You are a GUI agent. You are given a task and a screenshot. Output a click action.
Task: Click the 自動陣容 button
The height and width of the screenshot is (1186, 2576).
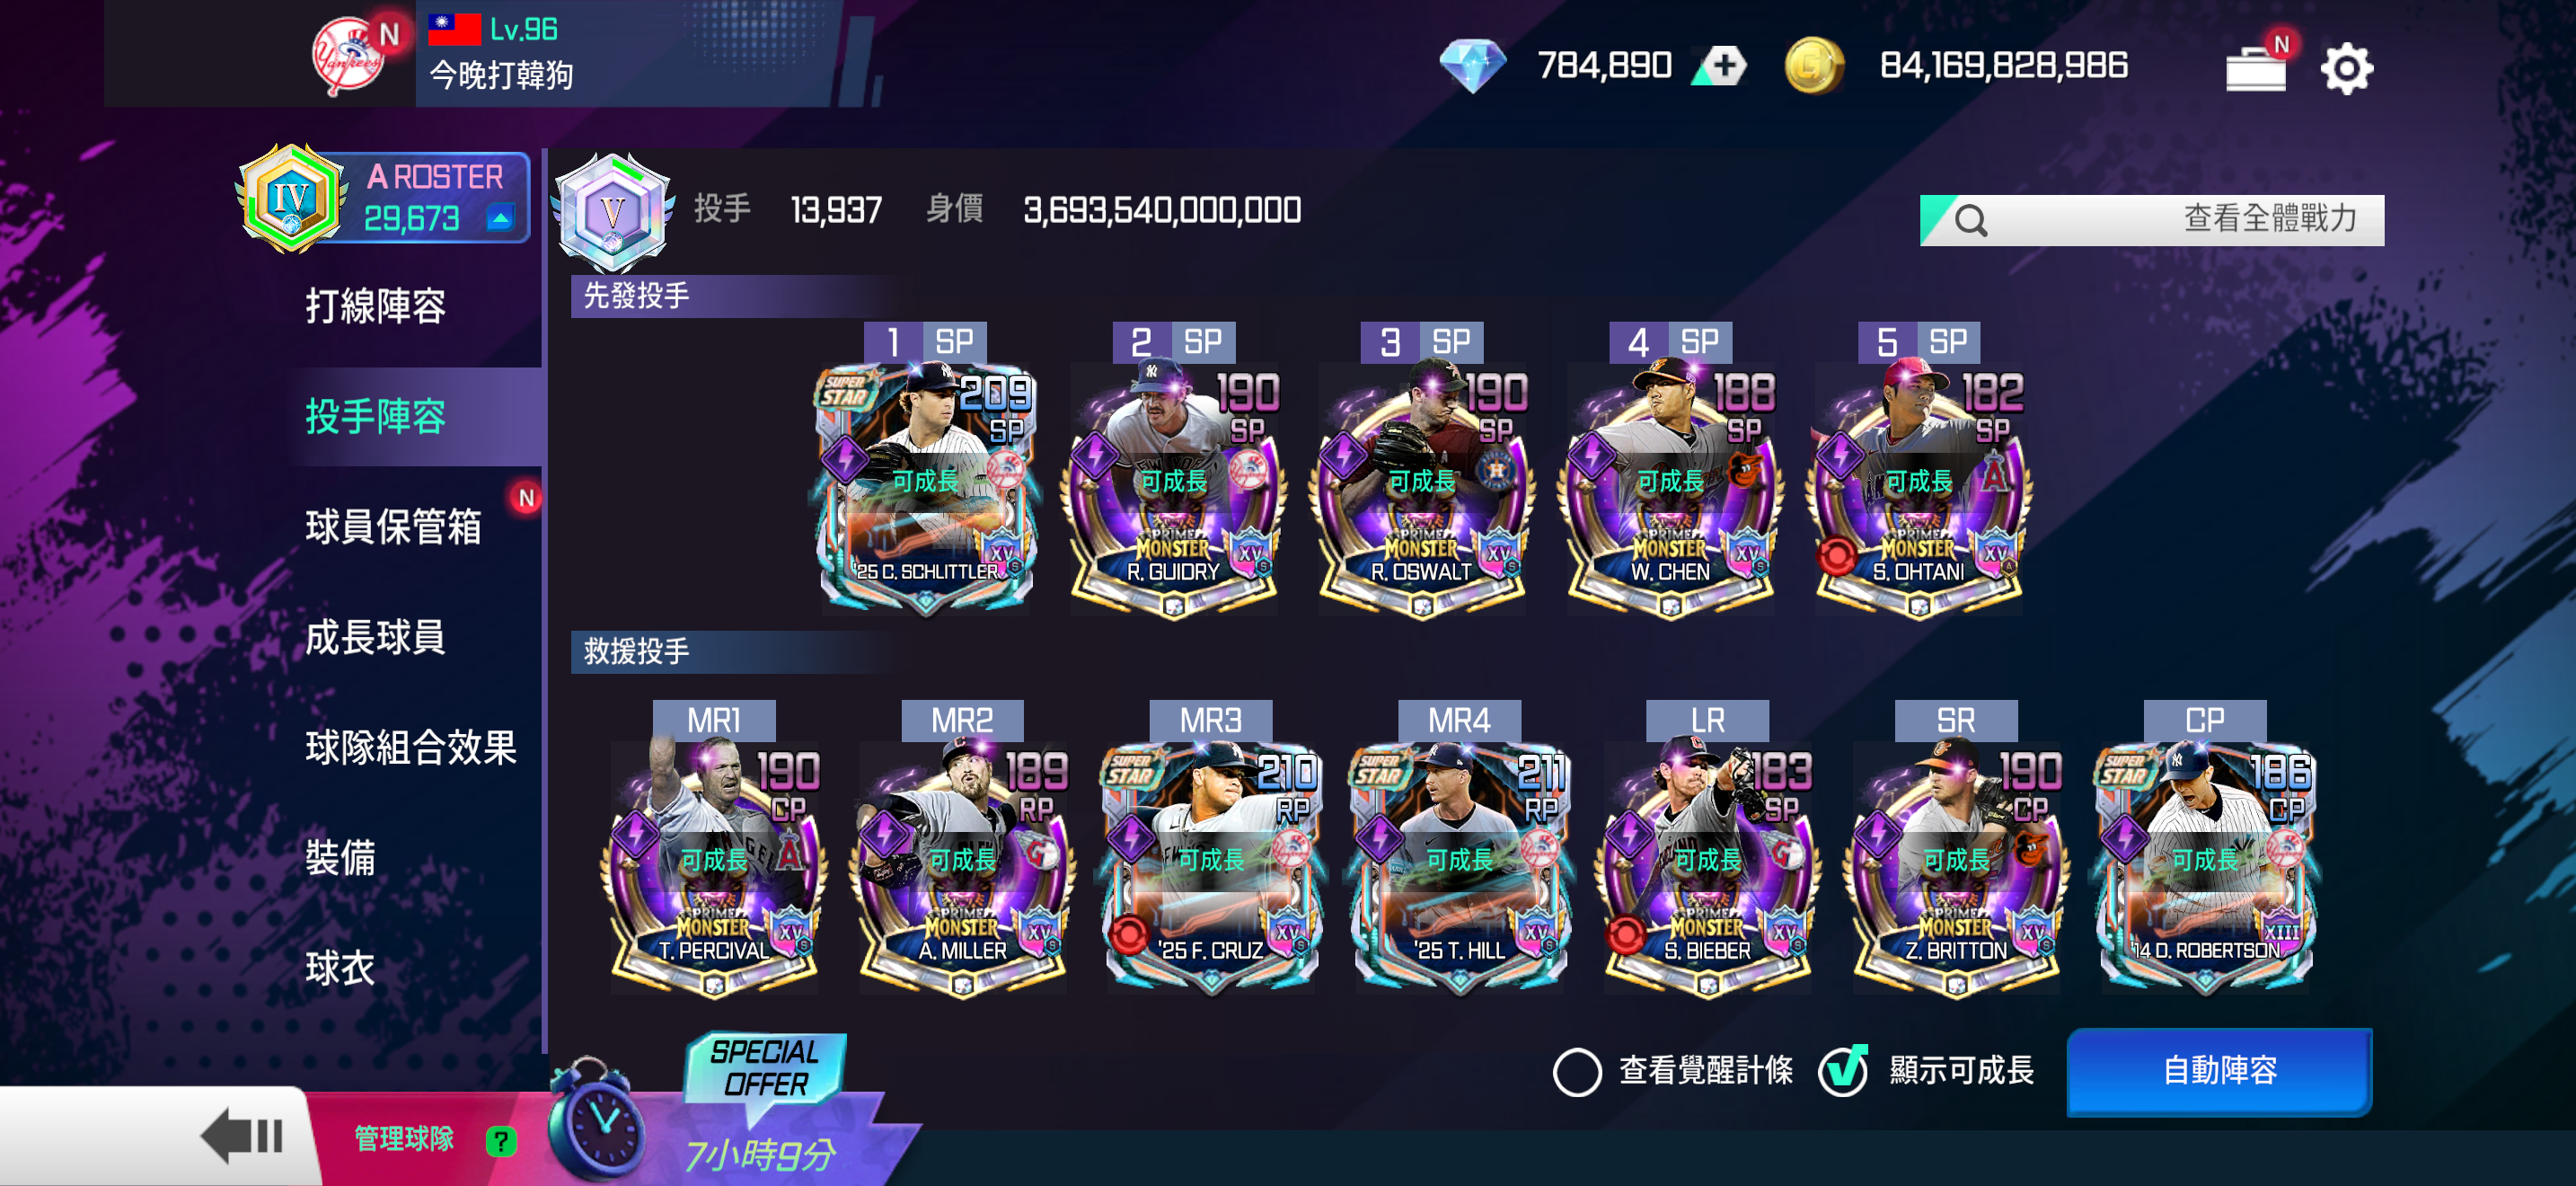pyautogui.click(x=2218, y=1070)
